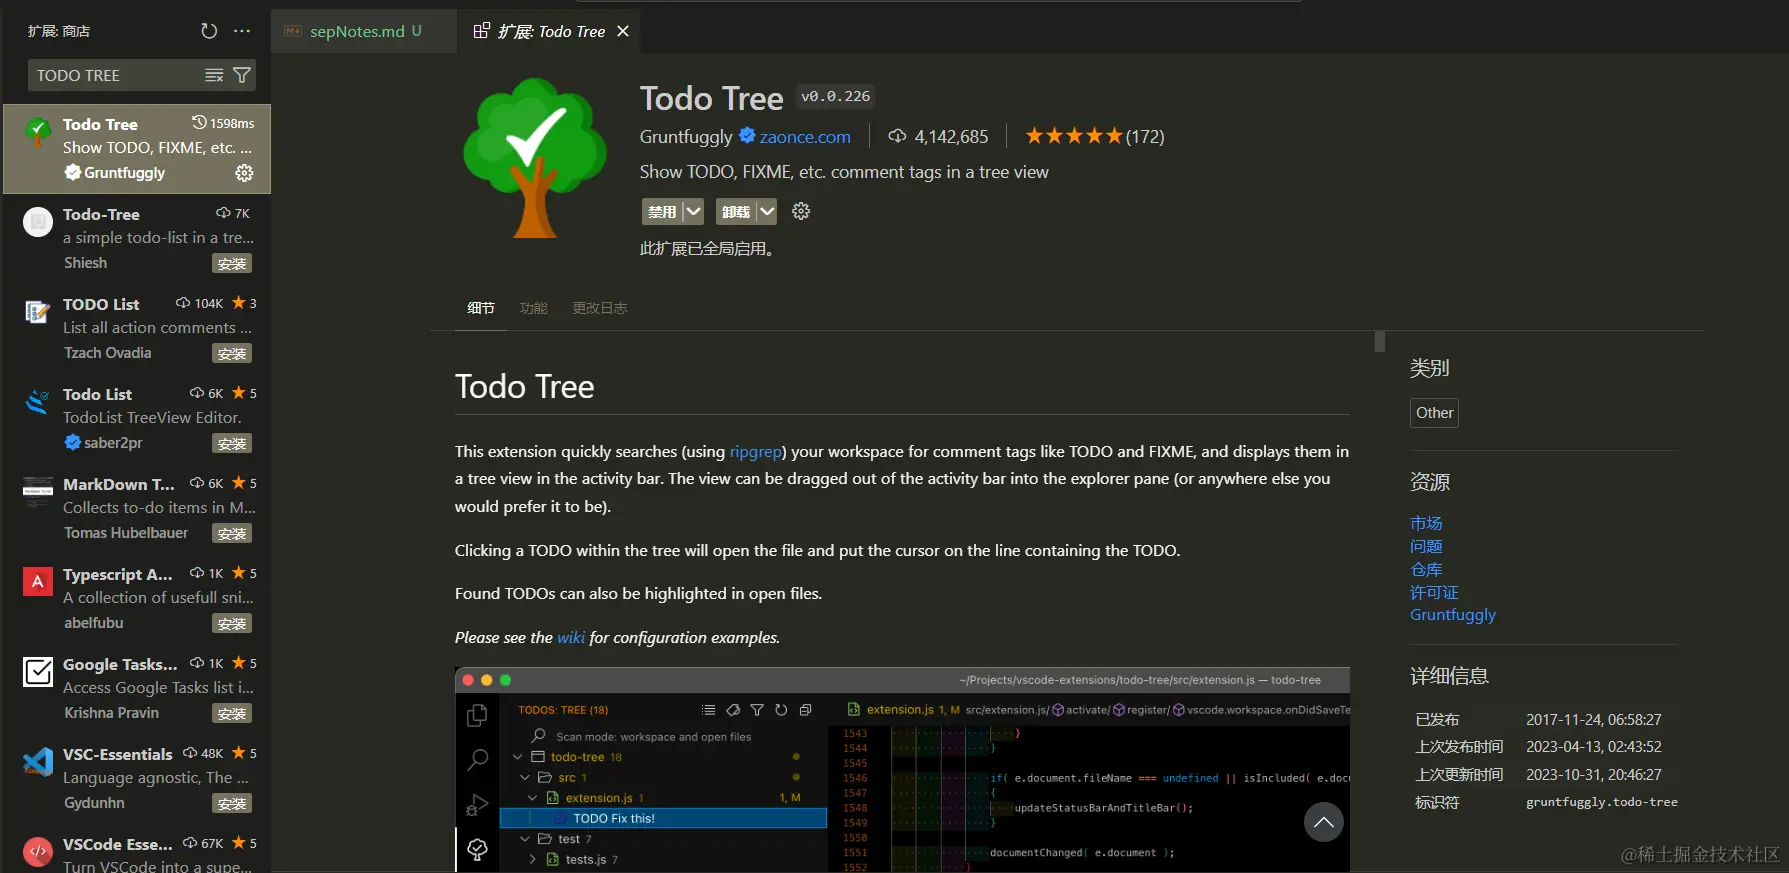This screenshot has width=1789, height=873.
Task: Install Todo List by saber2pr
Action: pos(232,444)
